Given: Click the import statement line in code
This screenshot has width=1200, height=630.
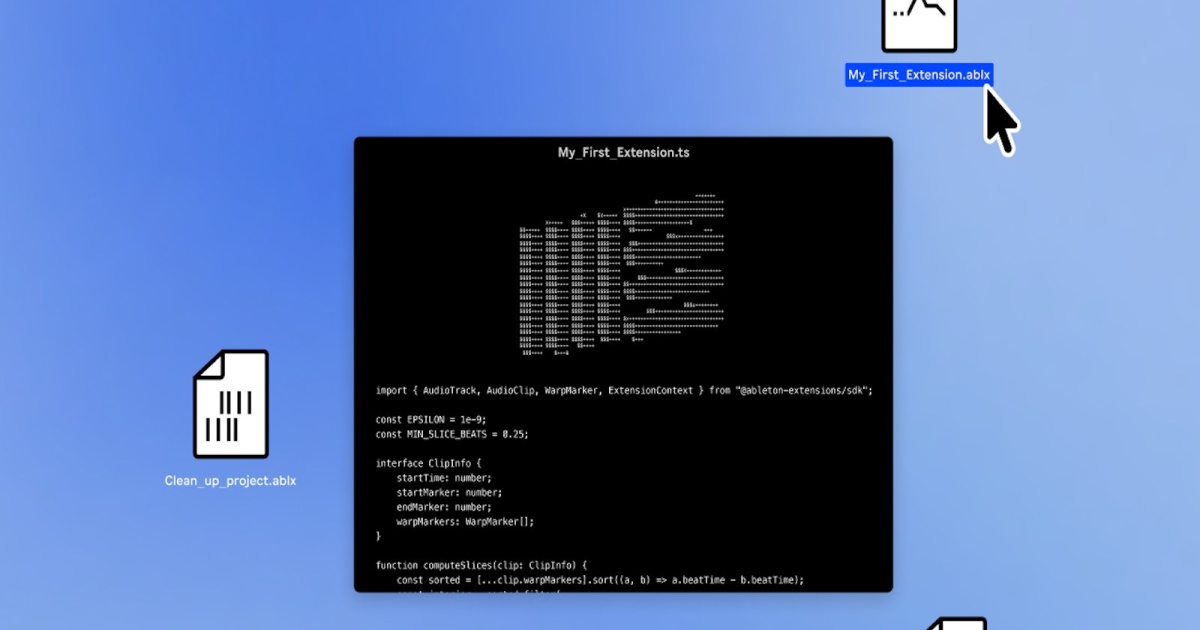Looking at the screenshot, I should coord(624,391).
